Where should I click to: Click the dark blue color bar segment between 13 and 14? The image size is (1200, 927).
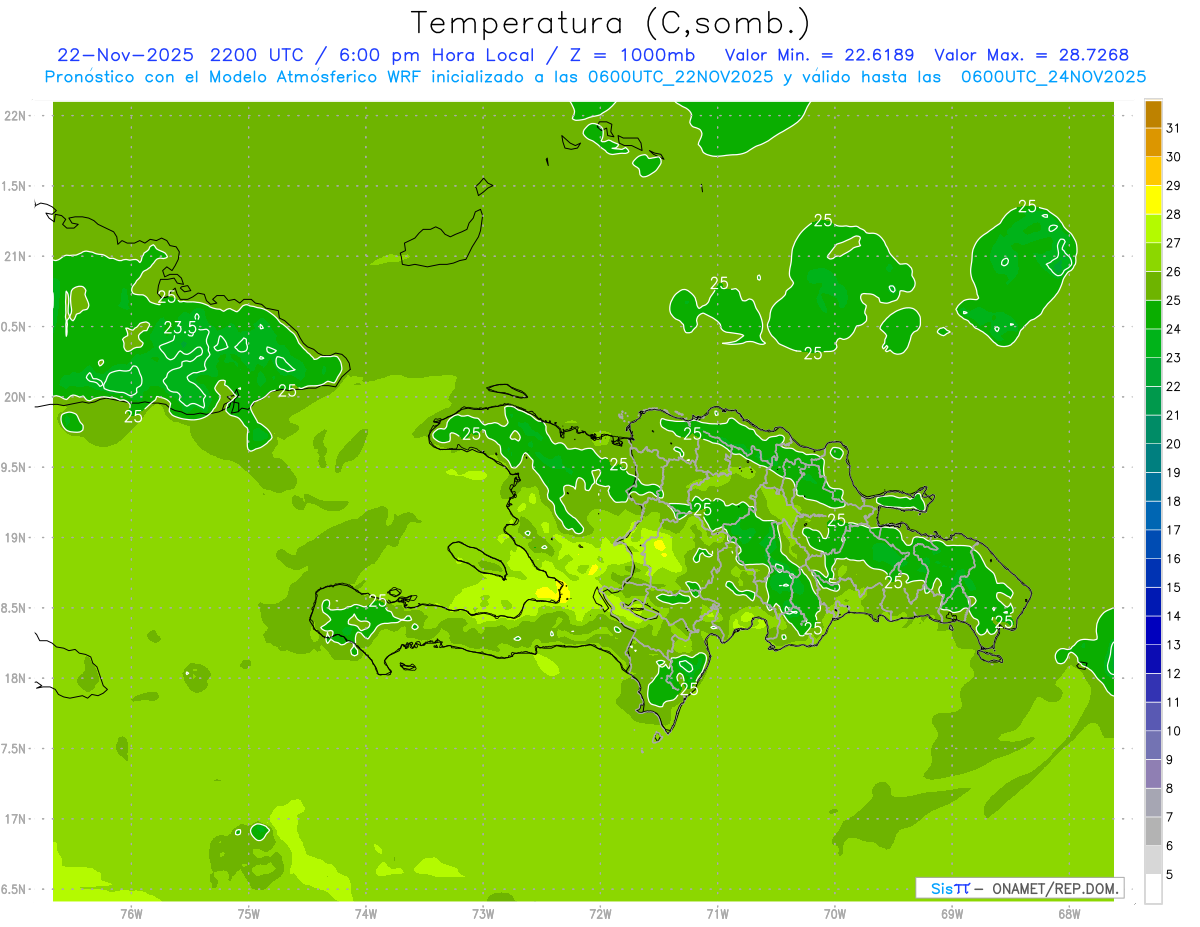(1153, 630)
